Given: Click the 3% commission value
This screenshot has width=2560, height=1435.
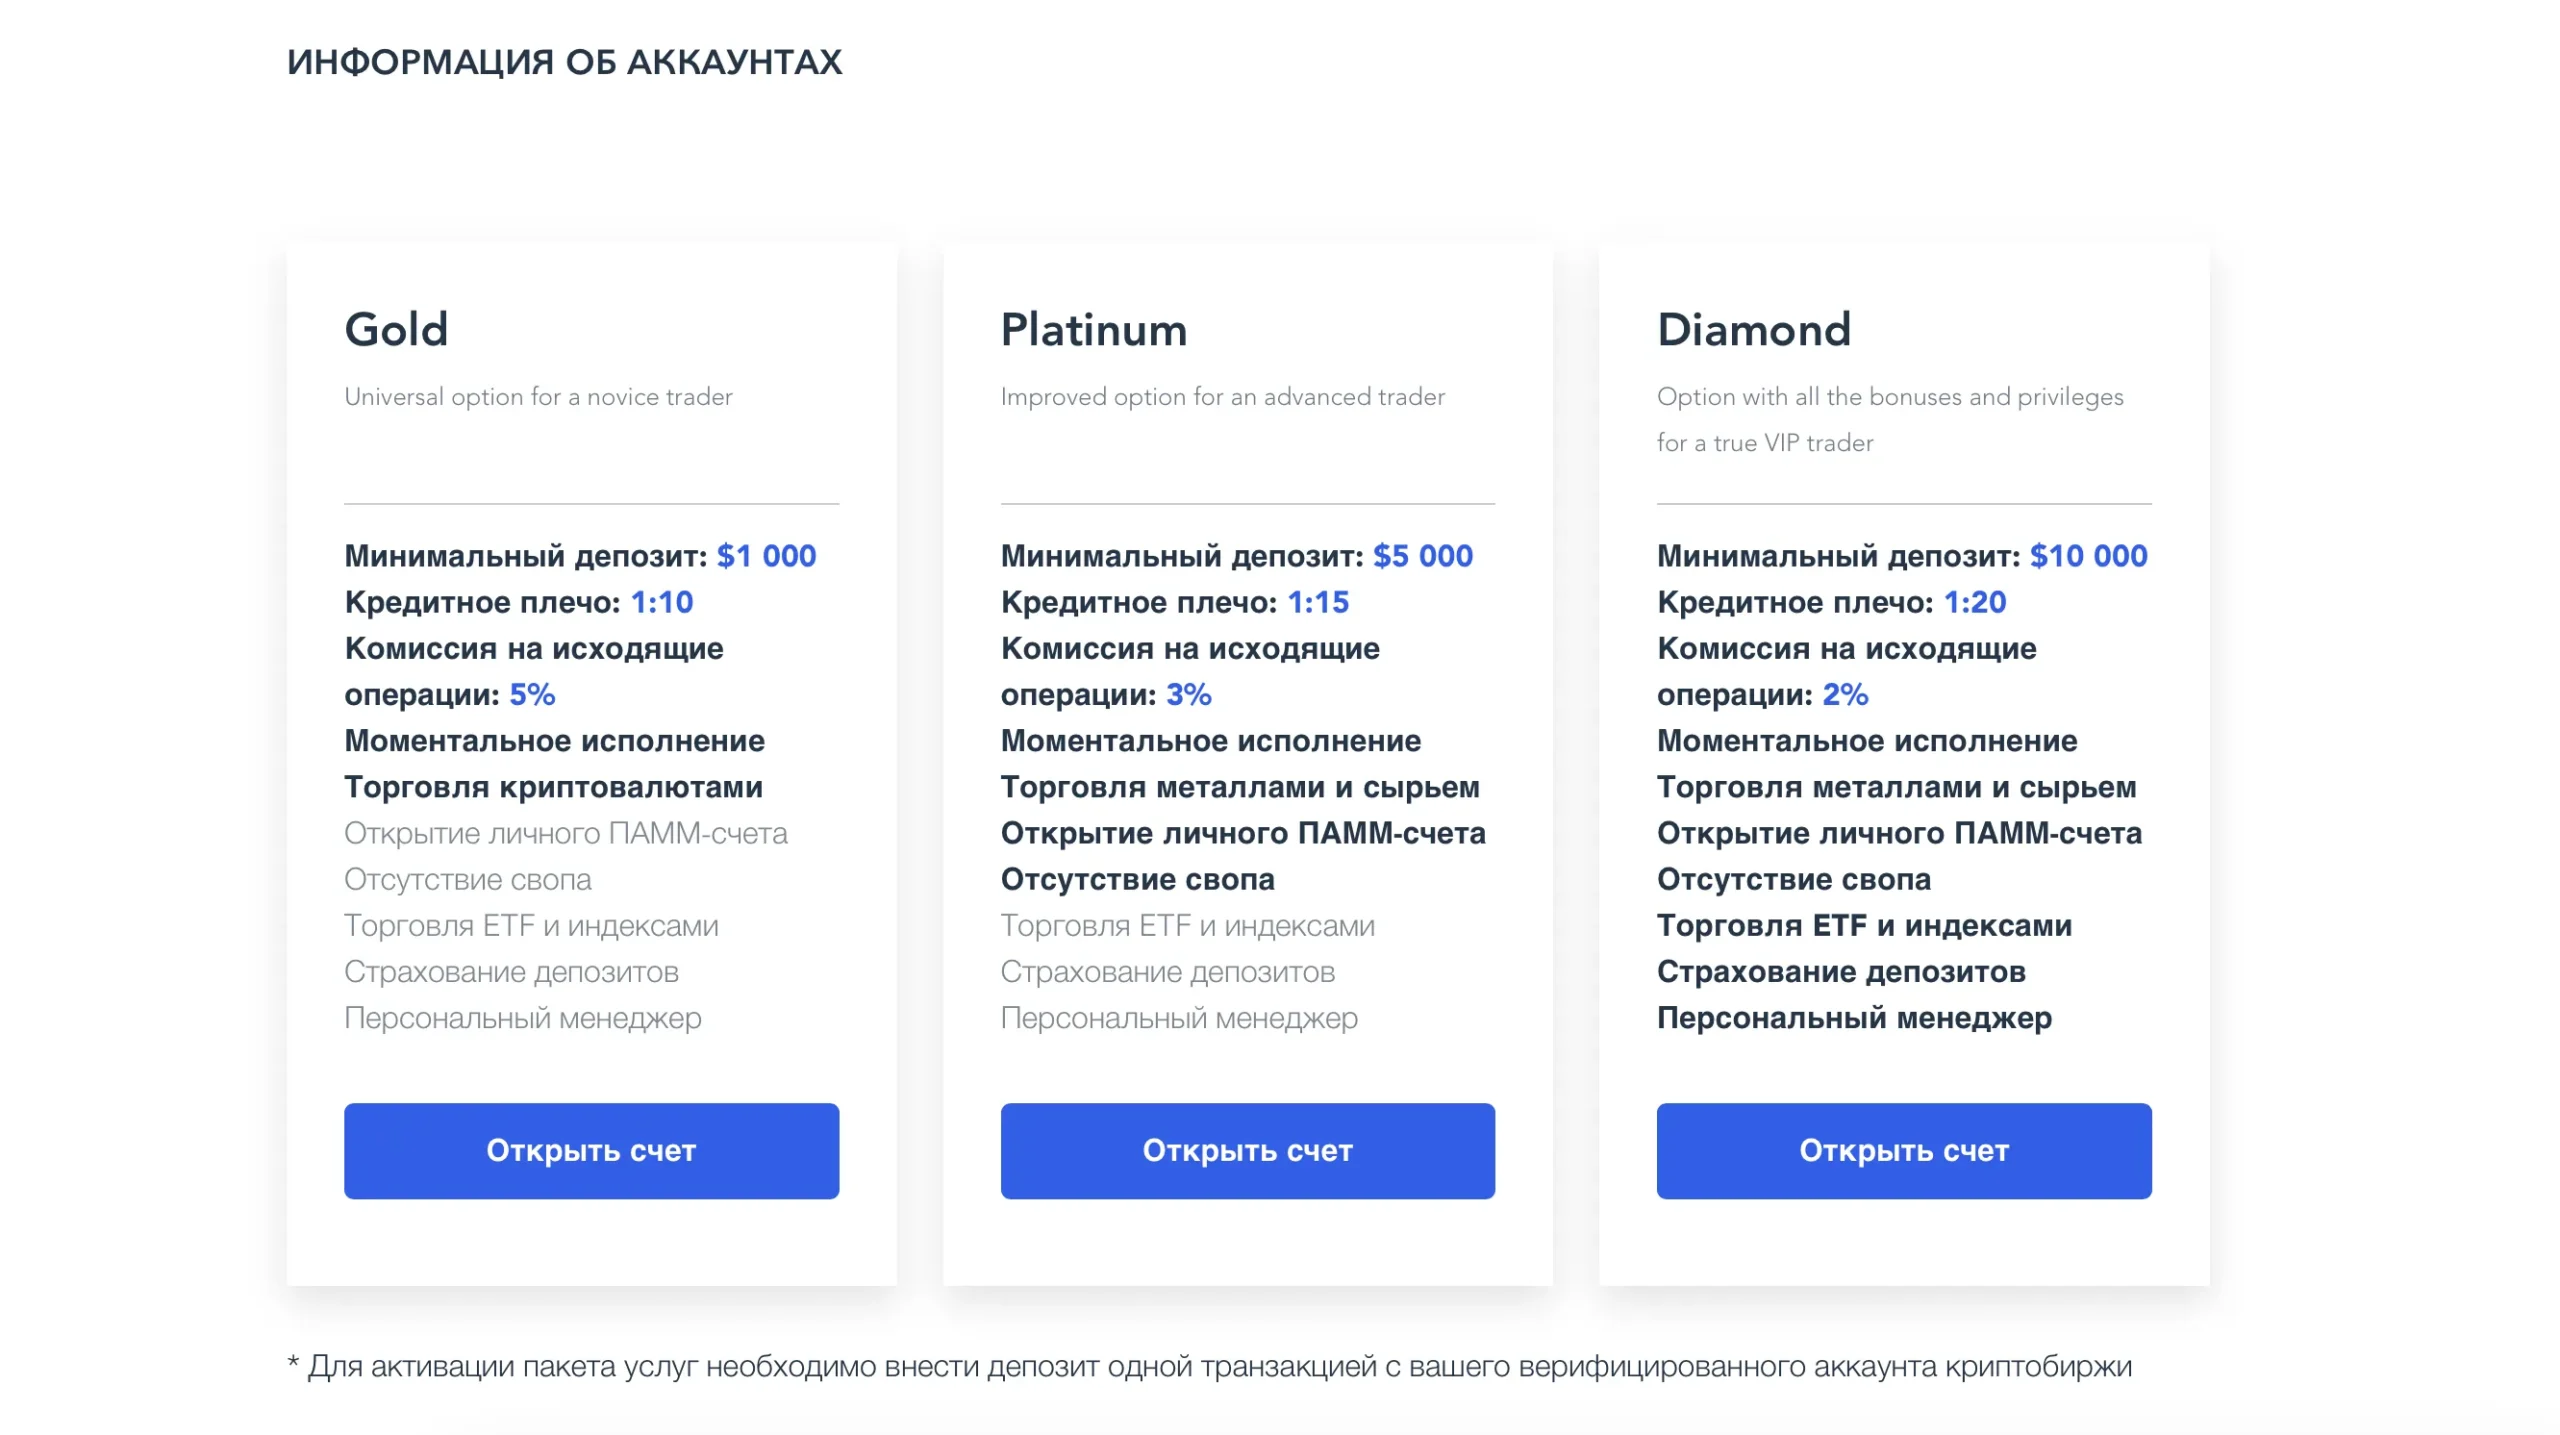Looking at the screenshot, I should click(1188, 693).
